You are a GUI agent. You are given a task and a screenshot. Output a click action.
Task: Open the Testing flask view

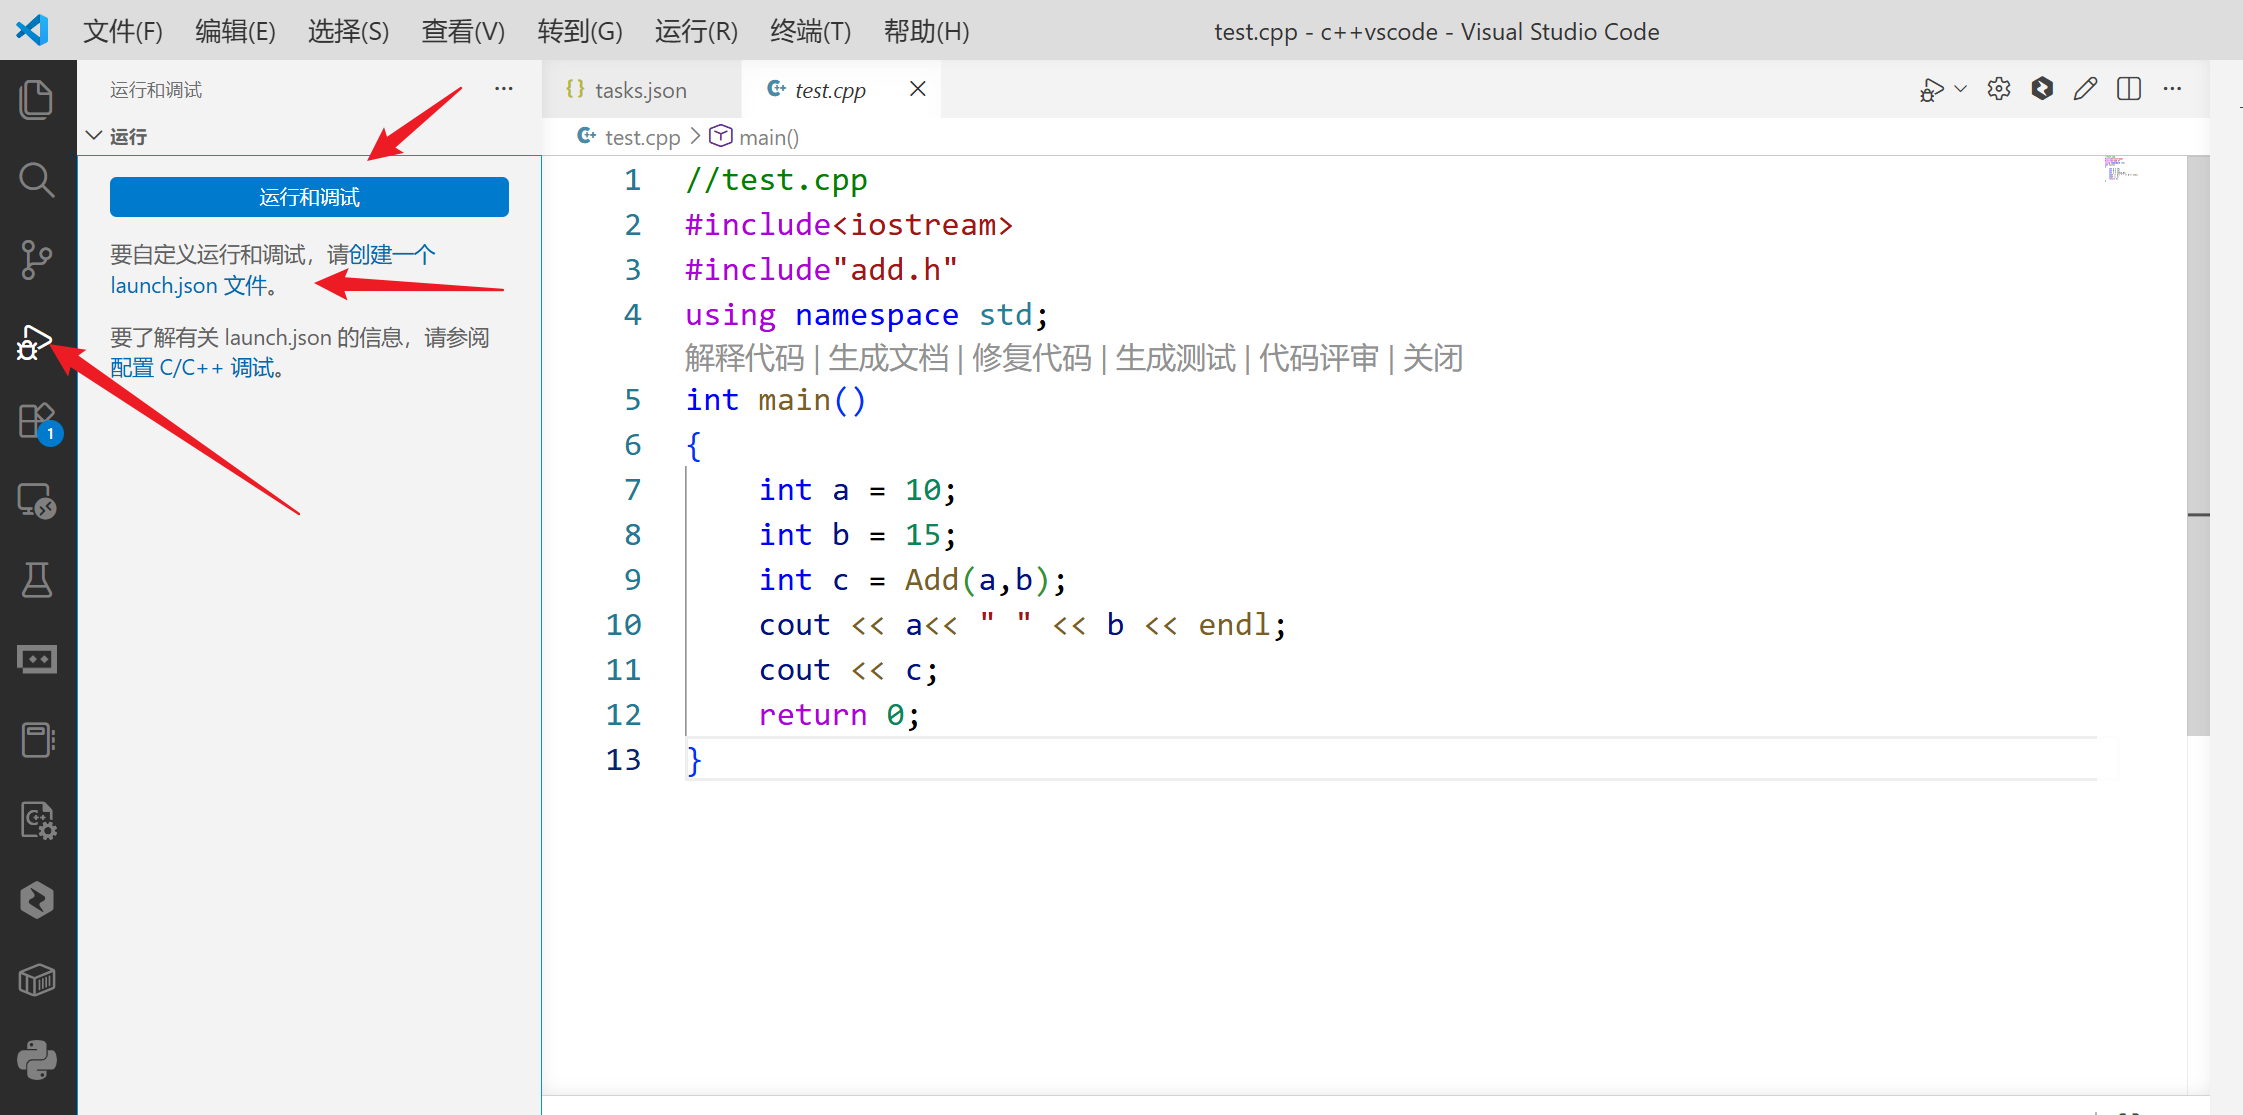[37, 580]
